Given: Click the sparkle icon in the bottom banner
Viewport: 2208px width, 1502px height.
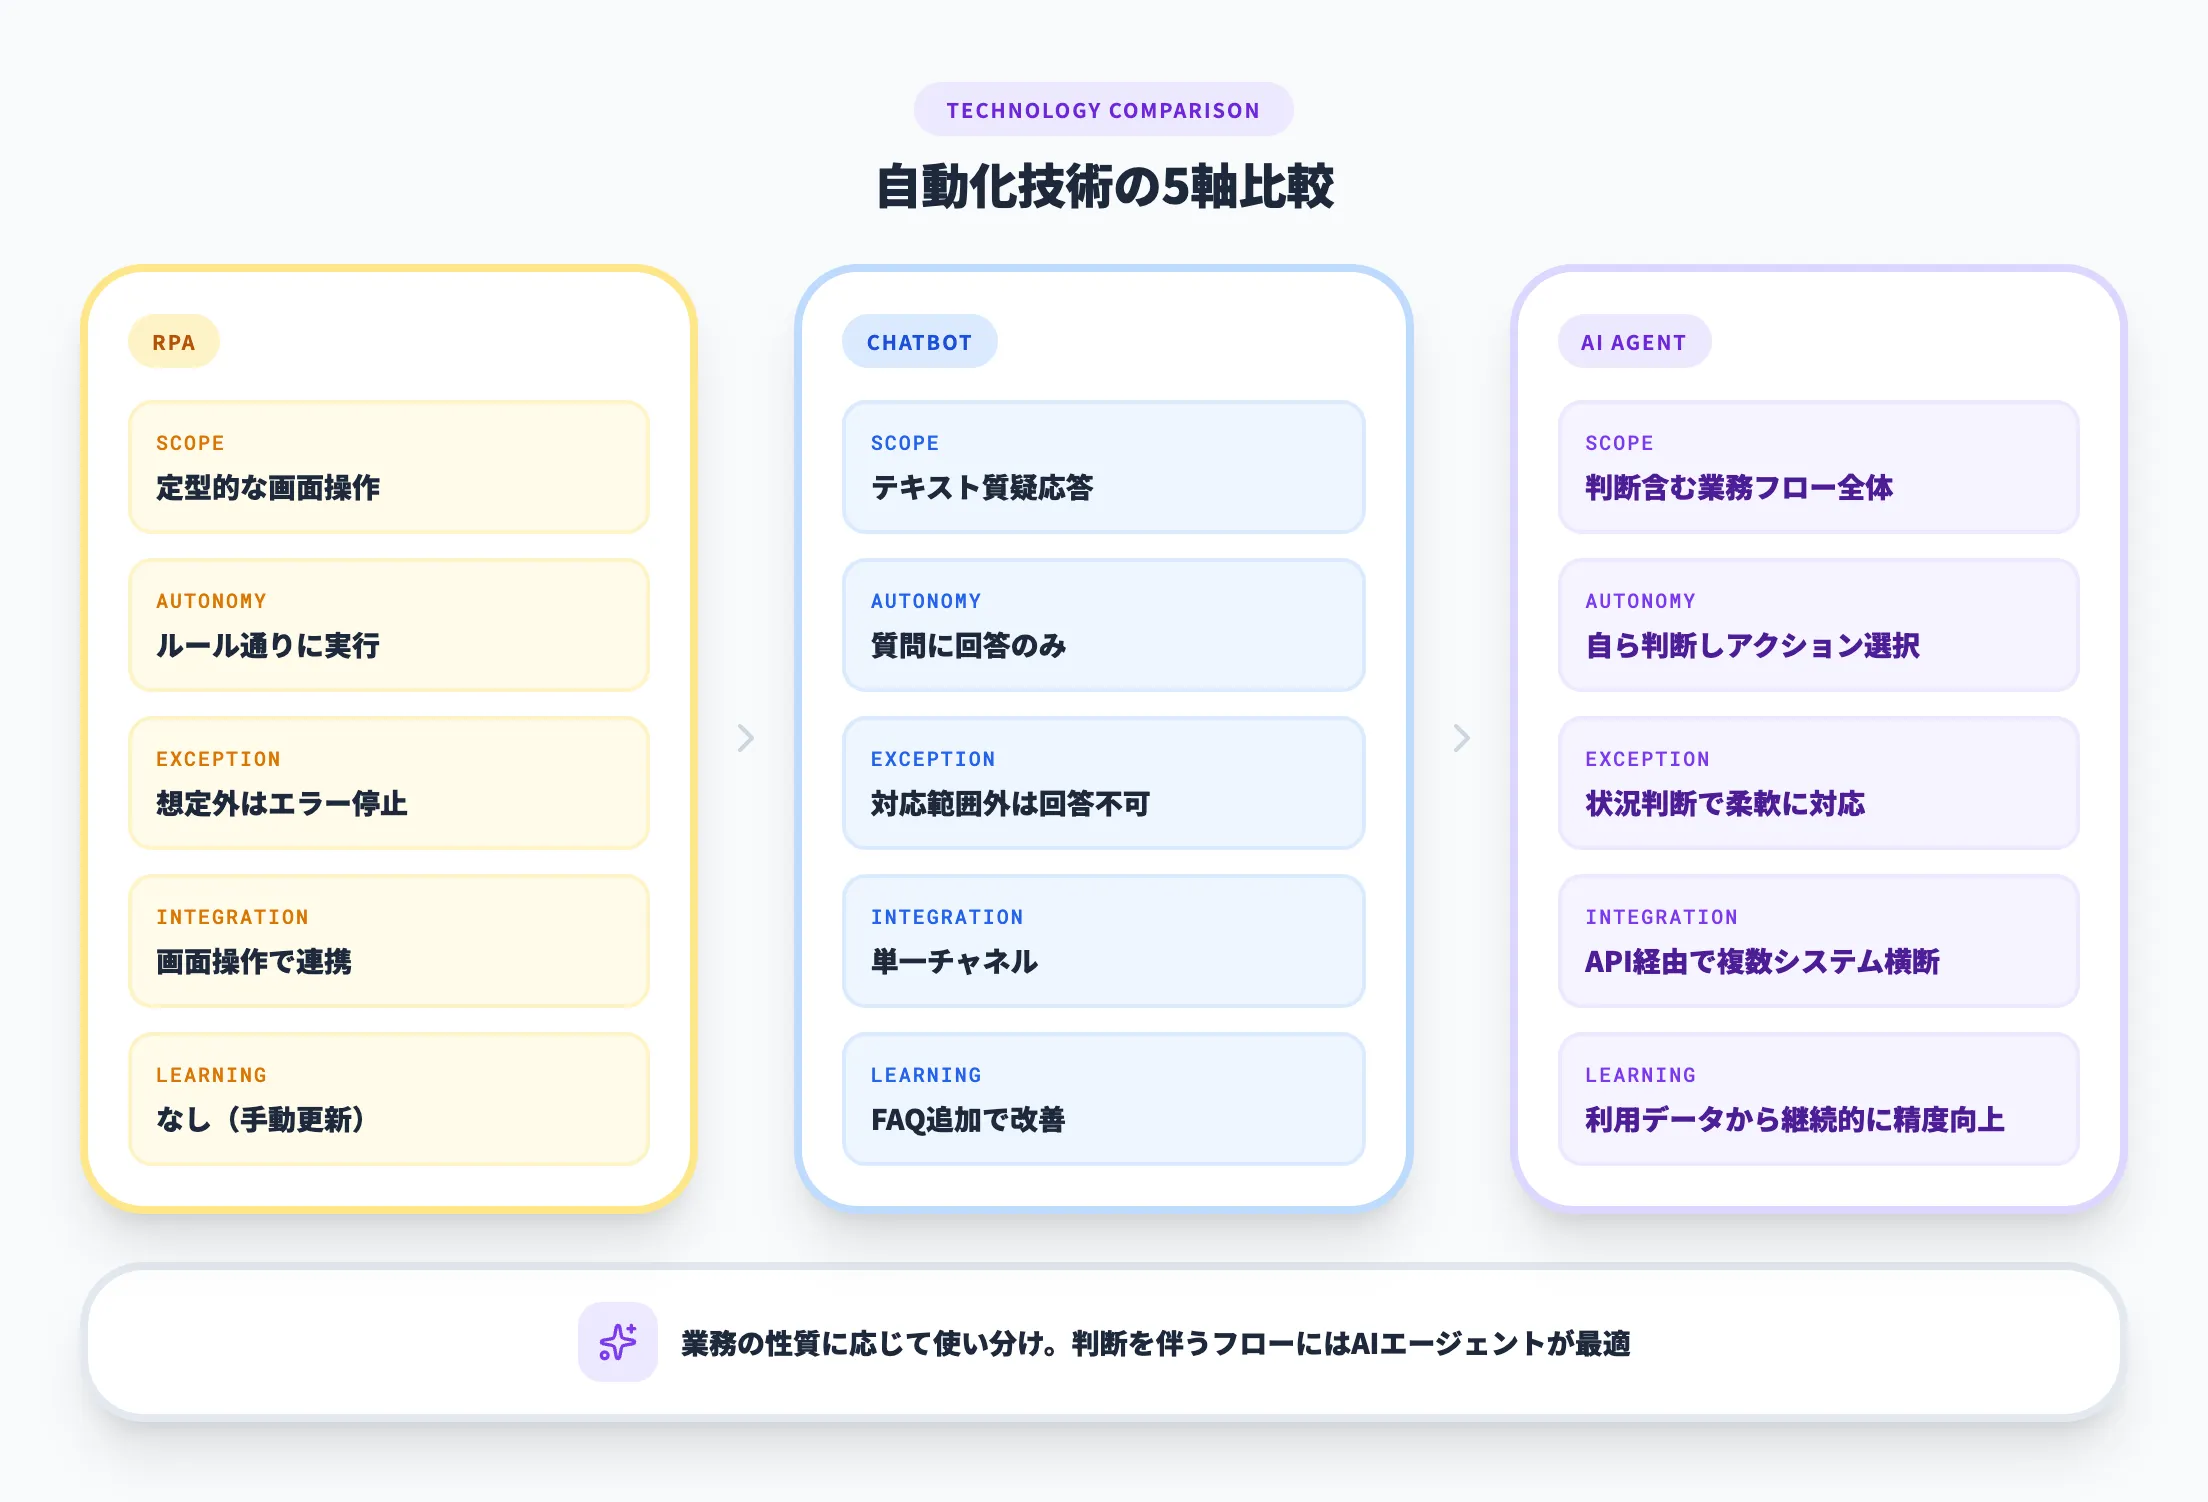Looking at the screenshot, I should [617, 1344].
